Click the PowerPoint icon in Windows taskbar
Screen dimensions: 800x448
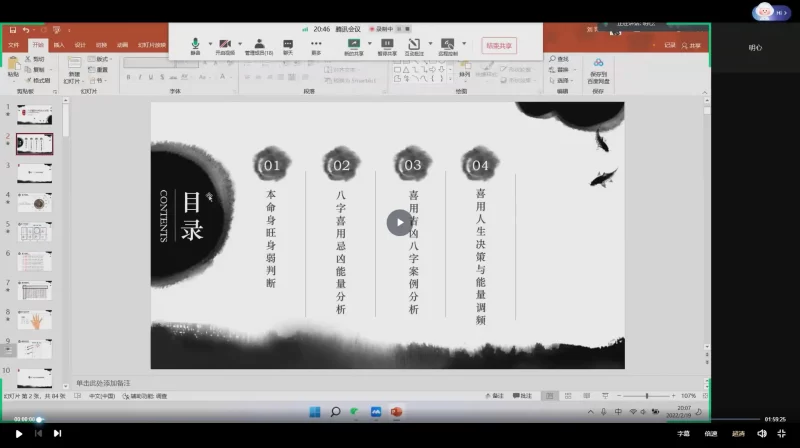tap(395, 411)
